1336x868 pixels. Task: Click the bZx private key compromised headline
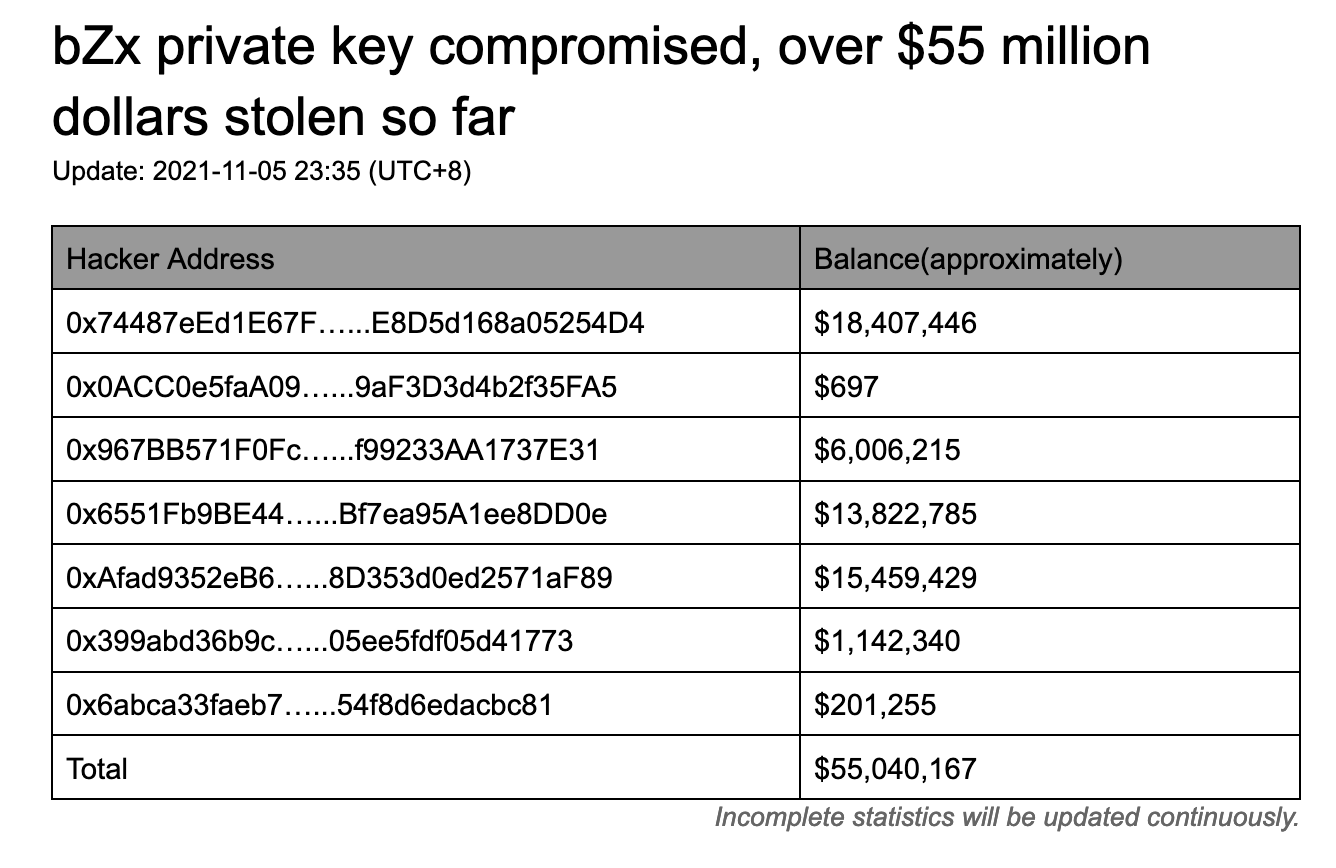pos(600,83)
